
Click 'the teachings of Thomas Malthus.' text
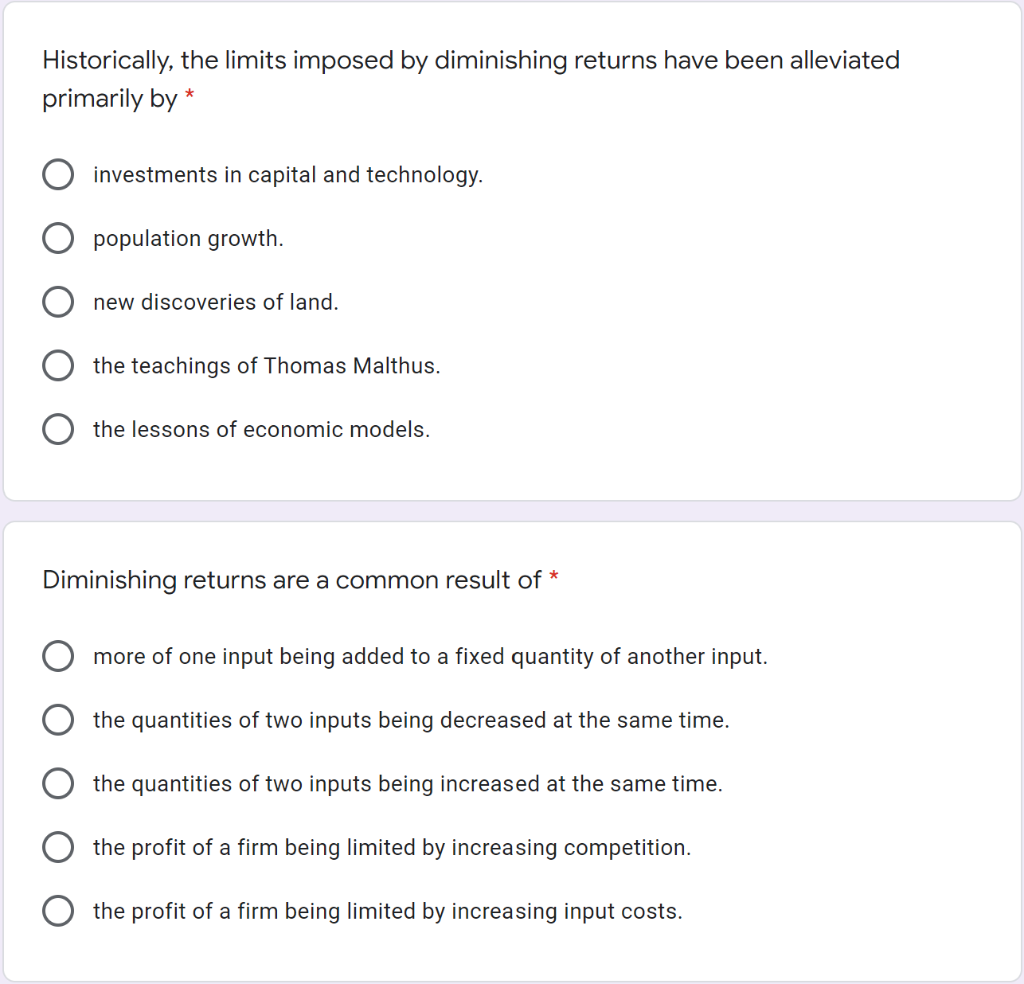click(266, 366)
